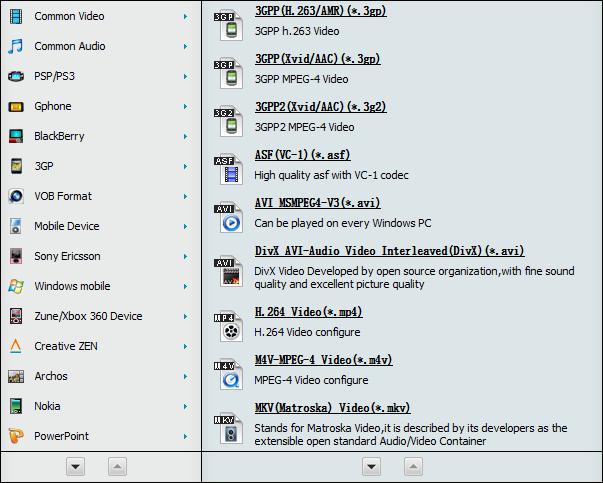Expand the Common Audio submenu arrow
The width and height of the screenshot is (603, 483).
[x=185, y=47]
